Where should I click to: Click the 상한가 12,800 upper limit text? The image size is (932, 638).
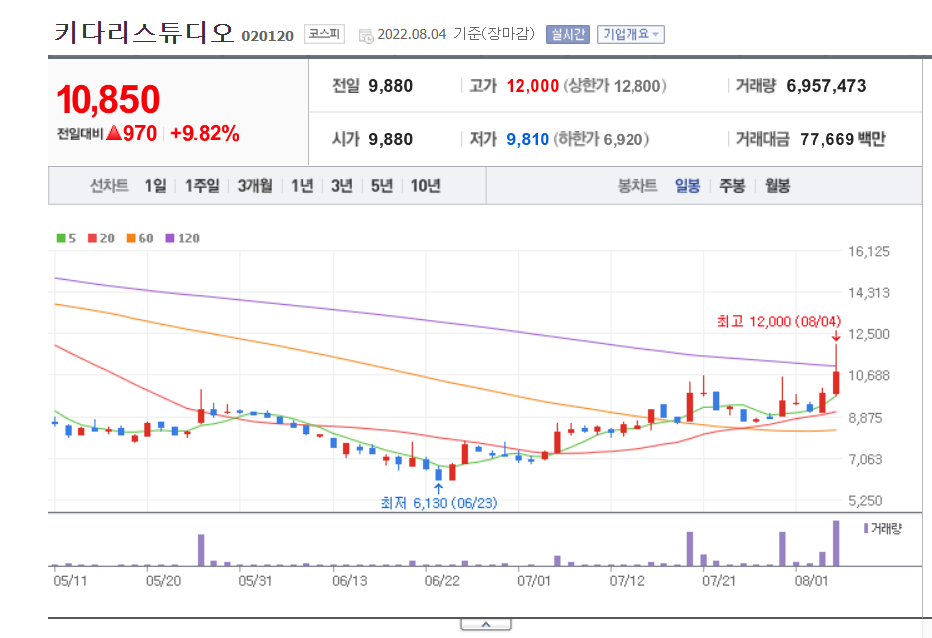point(615,86)
